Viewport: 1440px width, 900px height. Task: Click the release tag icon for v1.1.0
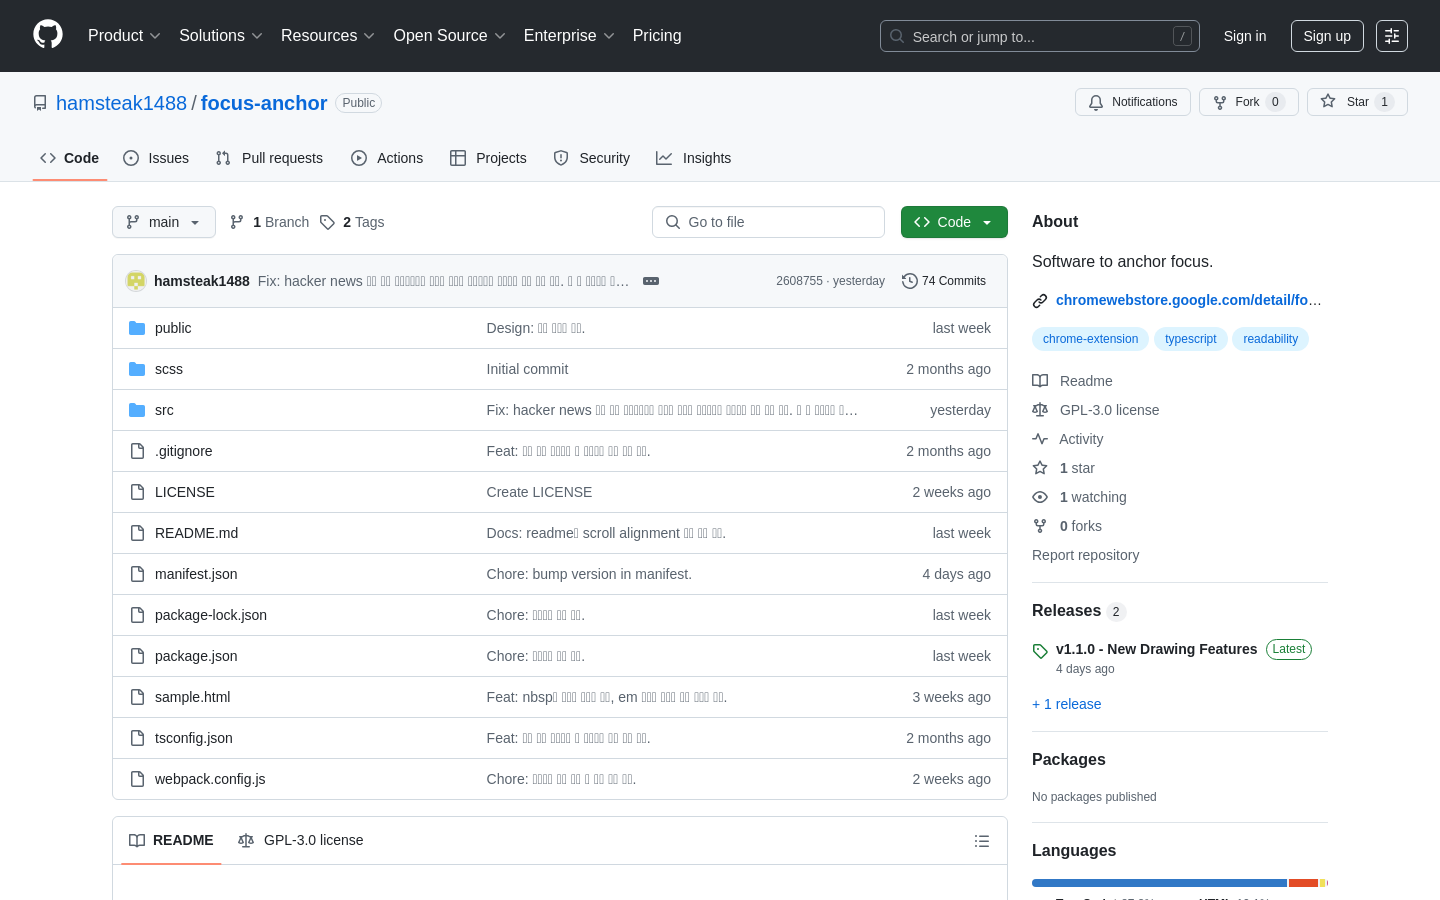1040,651
